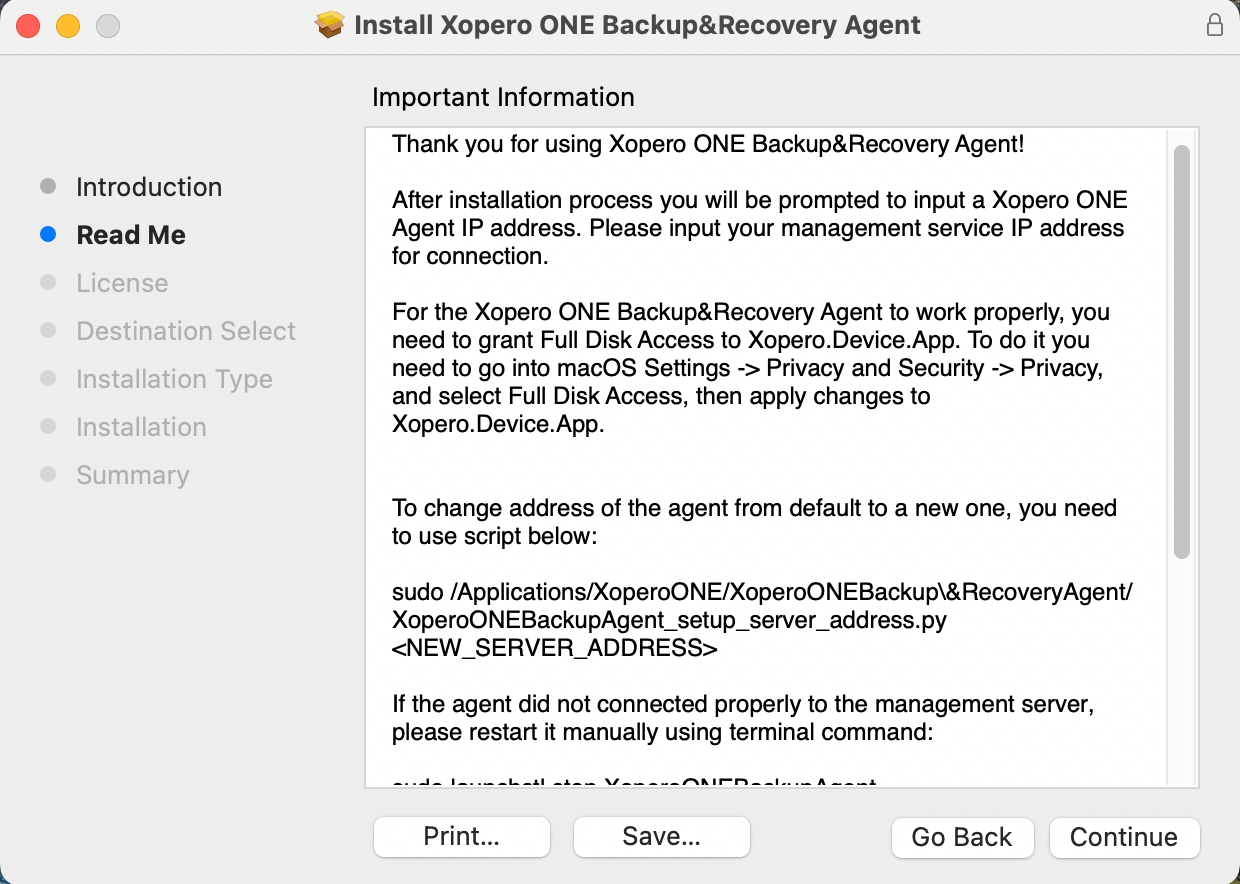Go back to the previous step
The image size is (1240, 884).
coord(962,837)
